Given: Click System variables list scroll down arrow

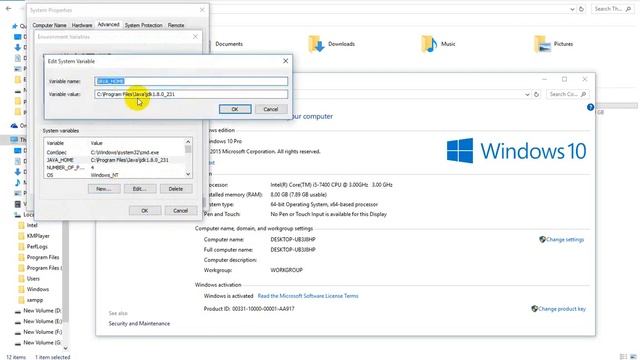Looking at the screenshot, I should (188, 174).
